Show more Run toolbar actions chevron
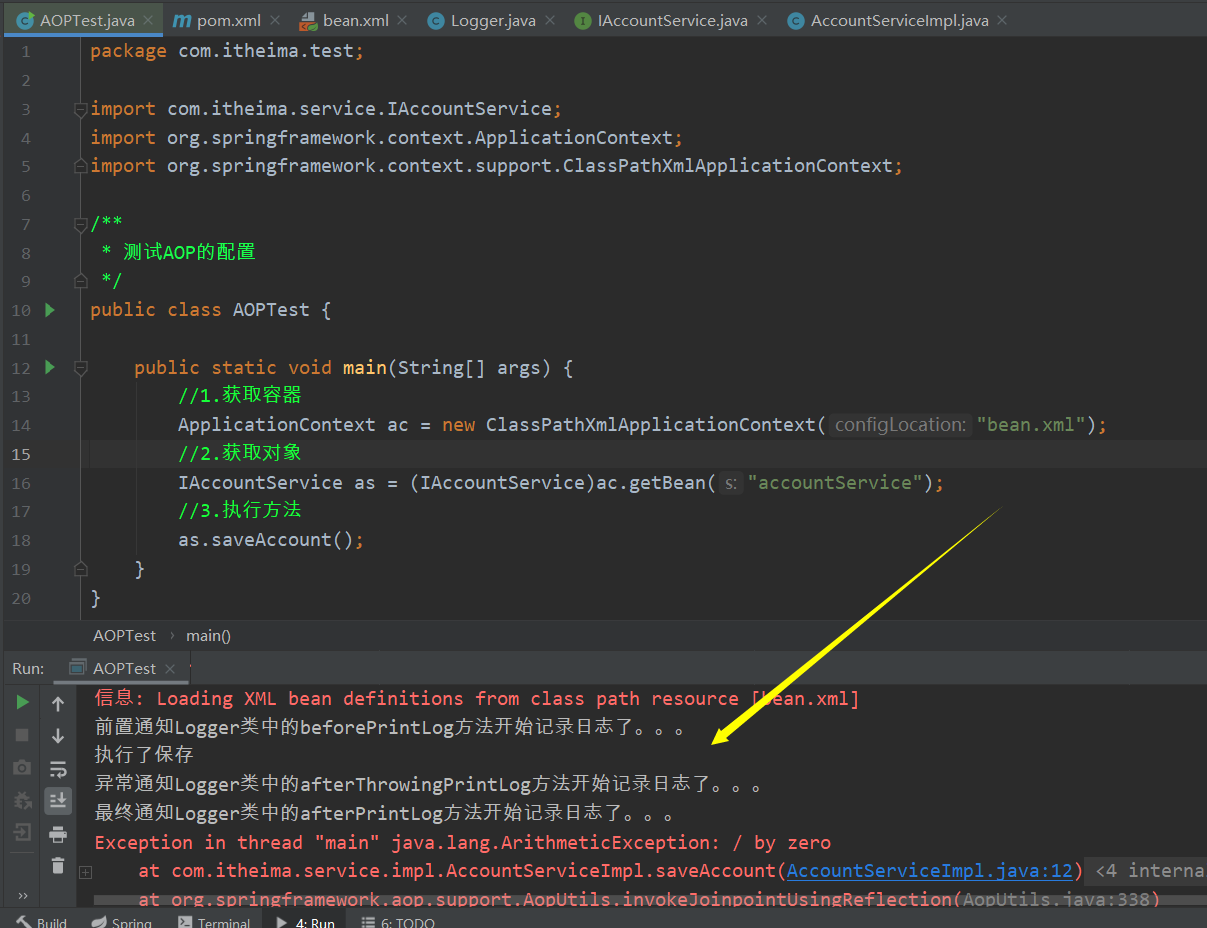This screenshot has width=1207, height=928. [22, 895]
